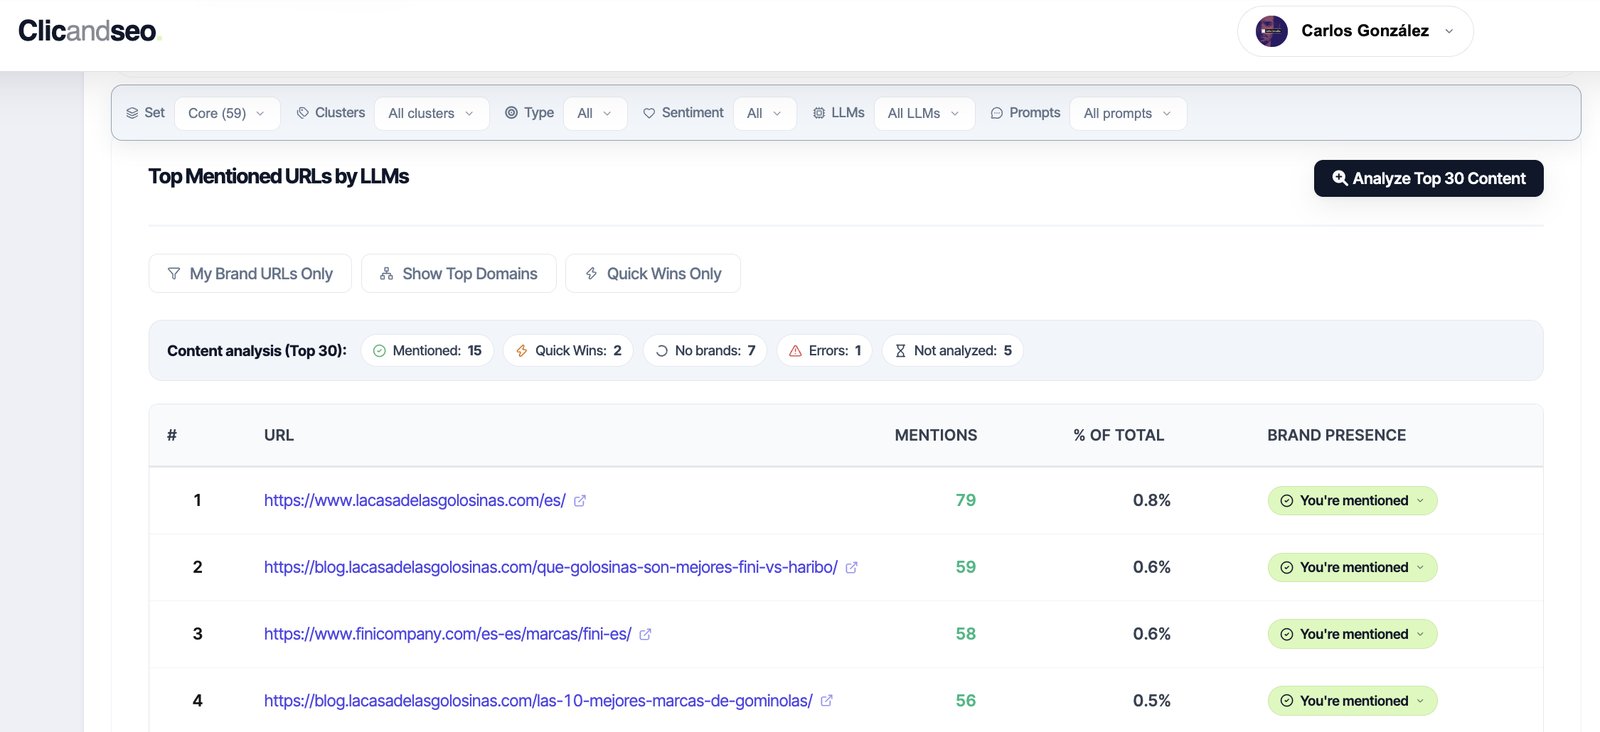
Task: Click the Content analysis (Top 30) label
Action: (257, 351)
